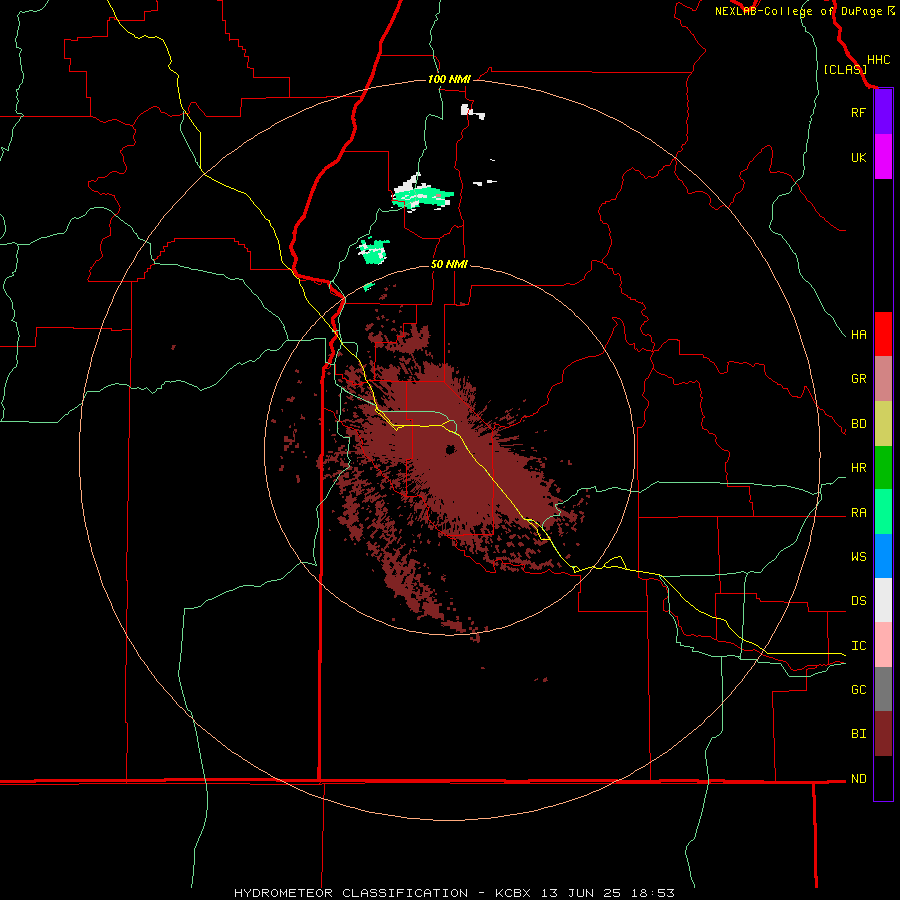
Task: Click the brown BI legend color swatch
Action: point(883,734)
